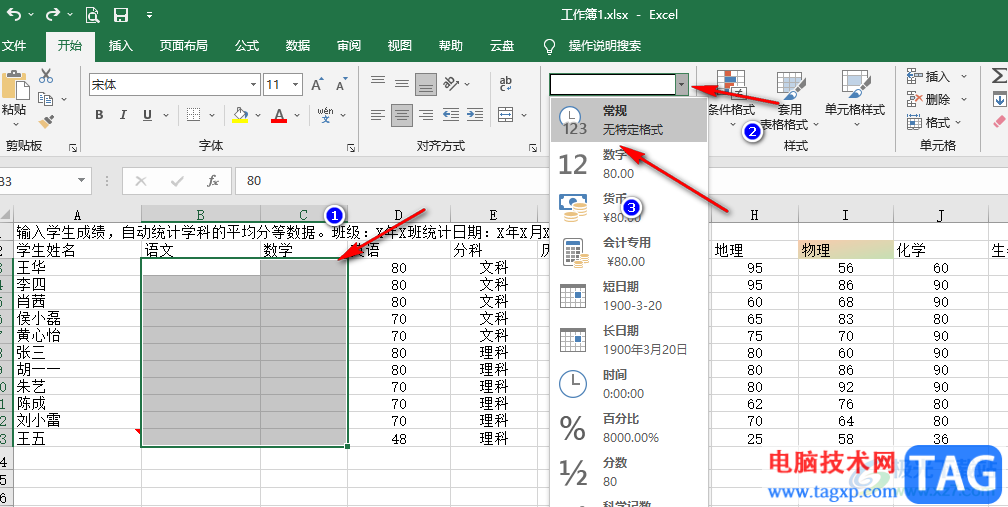
Task: Toggle Wrap Text icon
Action: 505,84
